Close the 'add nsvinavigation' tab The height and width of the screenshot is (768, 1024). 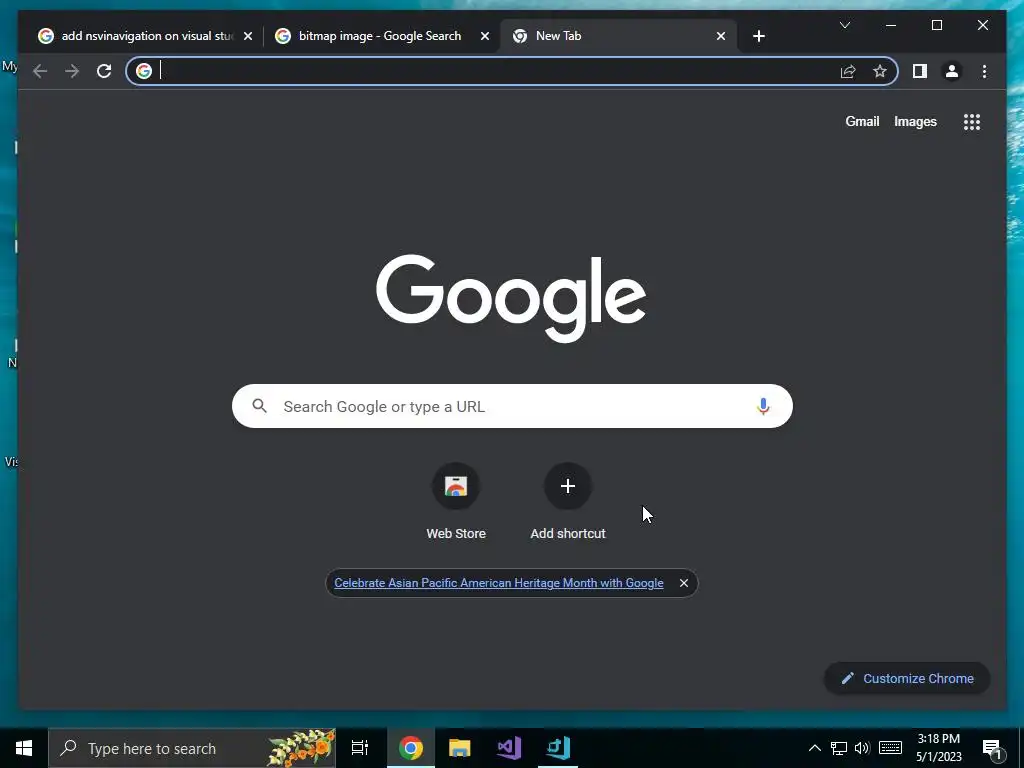coord(248,36)
